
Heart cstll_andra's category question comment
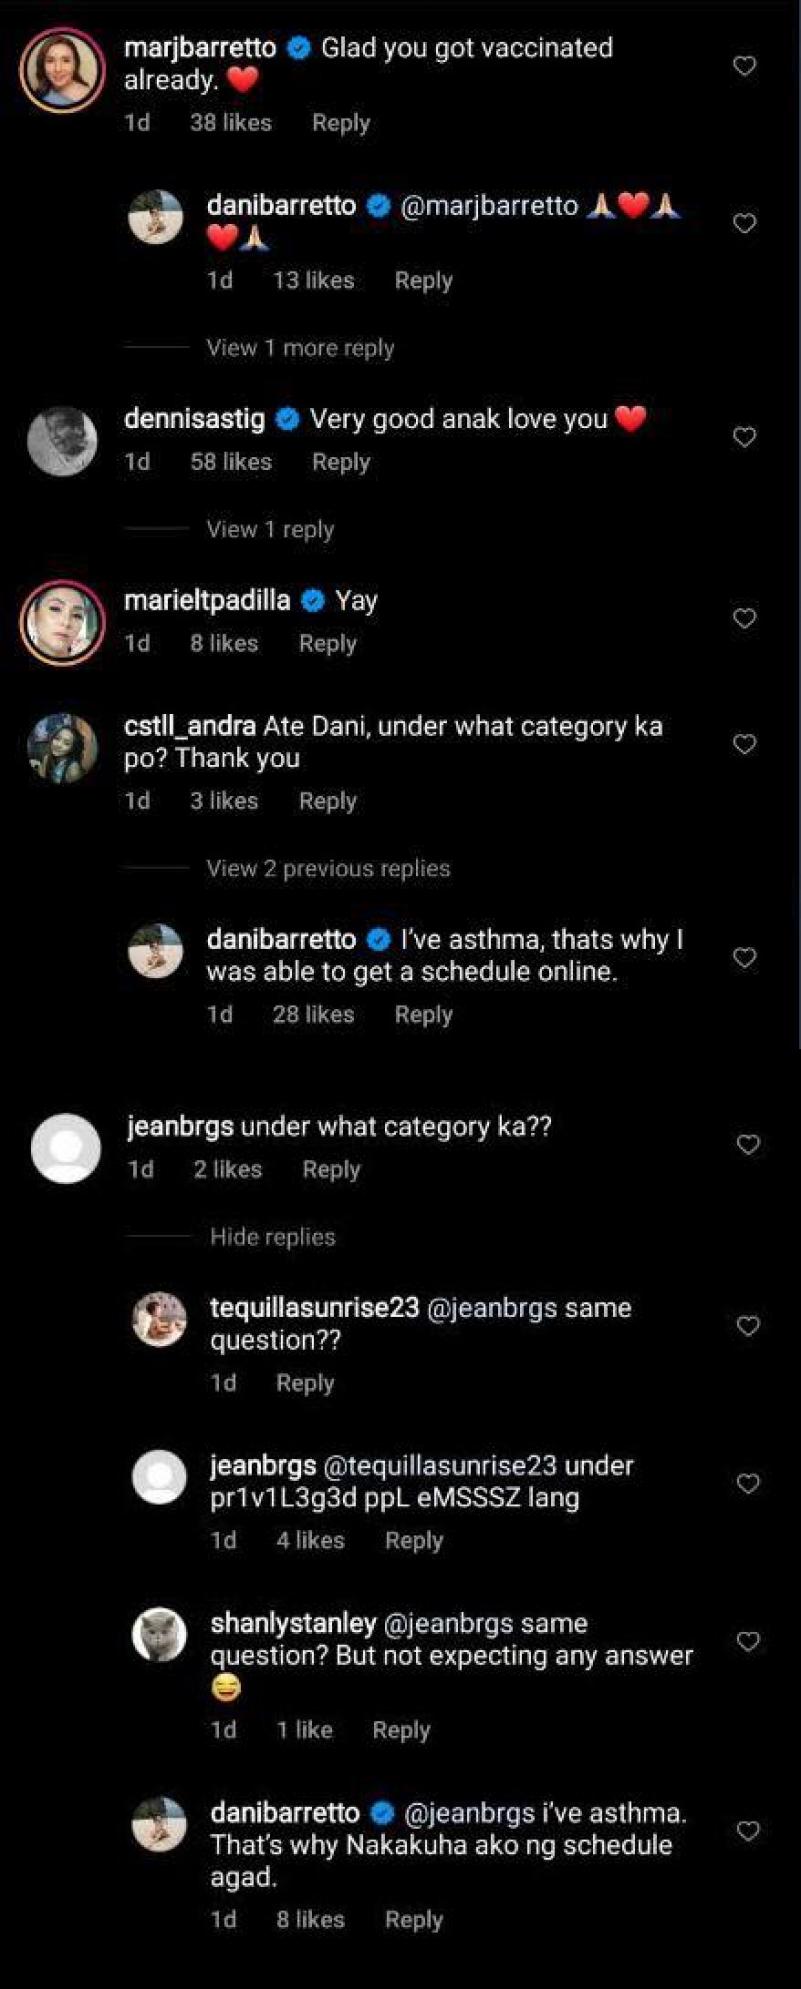coord(744,744)
